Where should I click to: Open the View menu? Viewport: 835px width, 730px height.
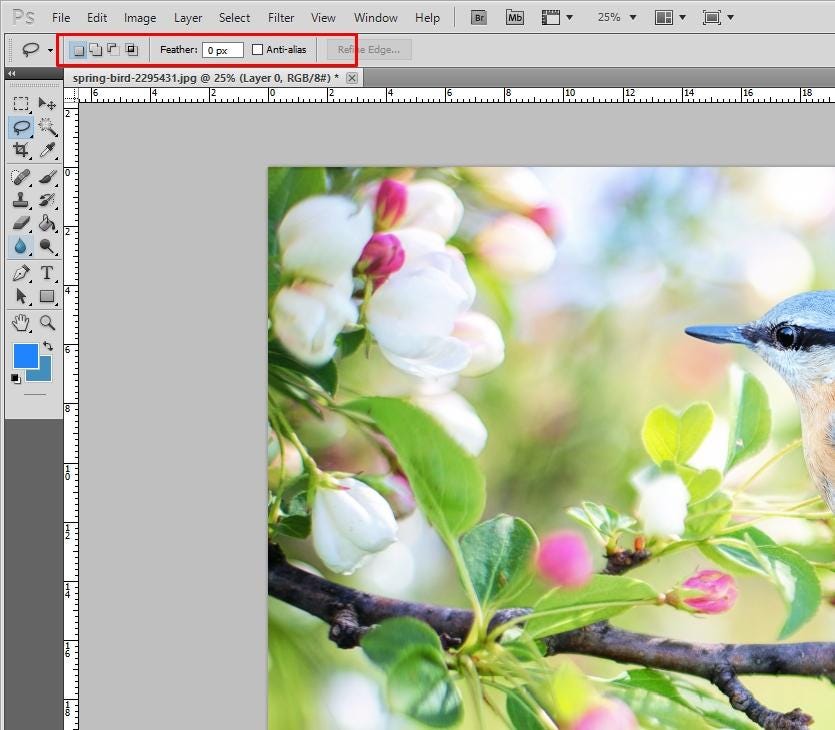[323, 18]
